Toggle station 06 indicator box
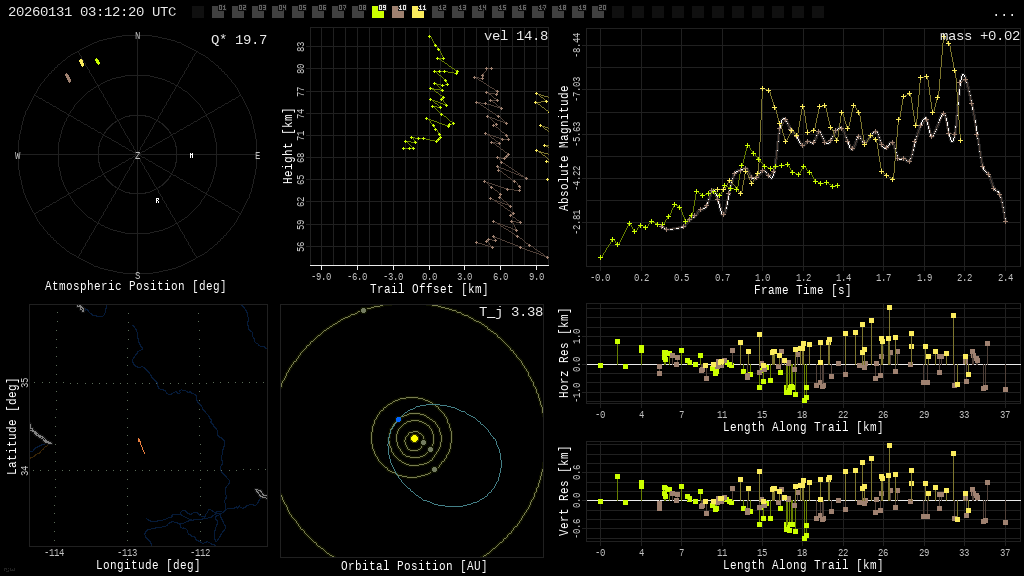Viewport: 1024px width, 576px height. point(318,12)
